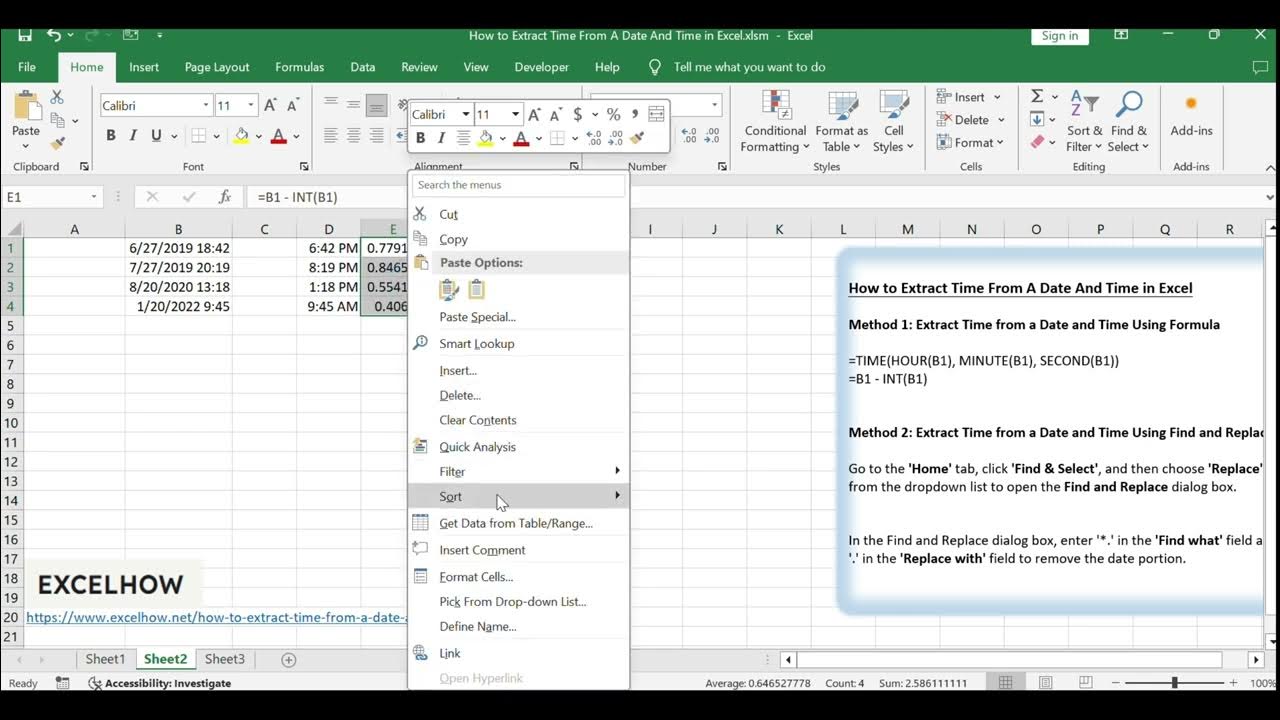Expand the Format as Table dropdown
Image resolution: width=1280 pixels, height=720 pixels.
point(842,122)
